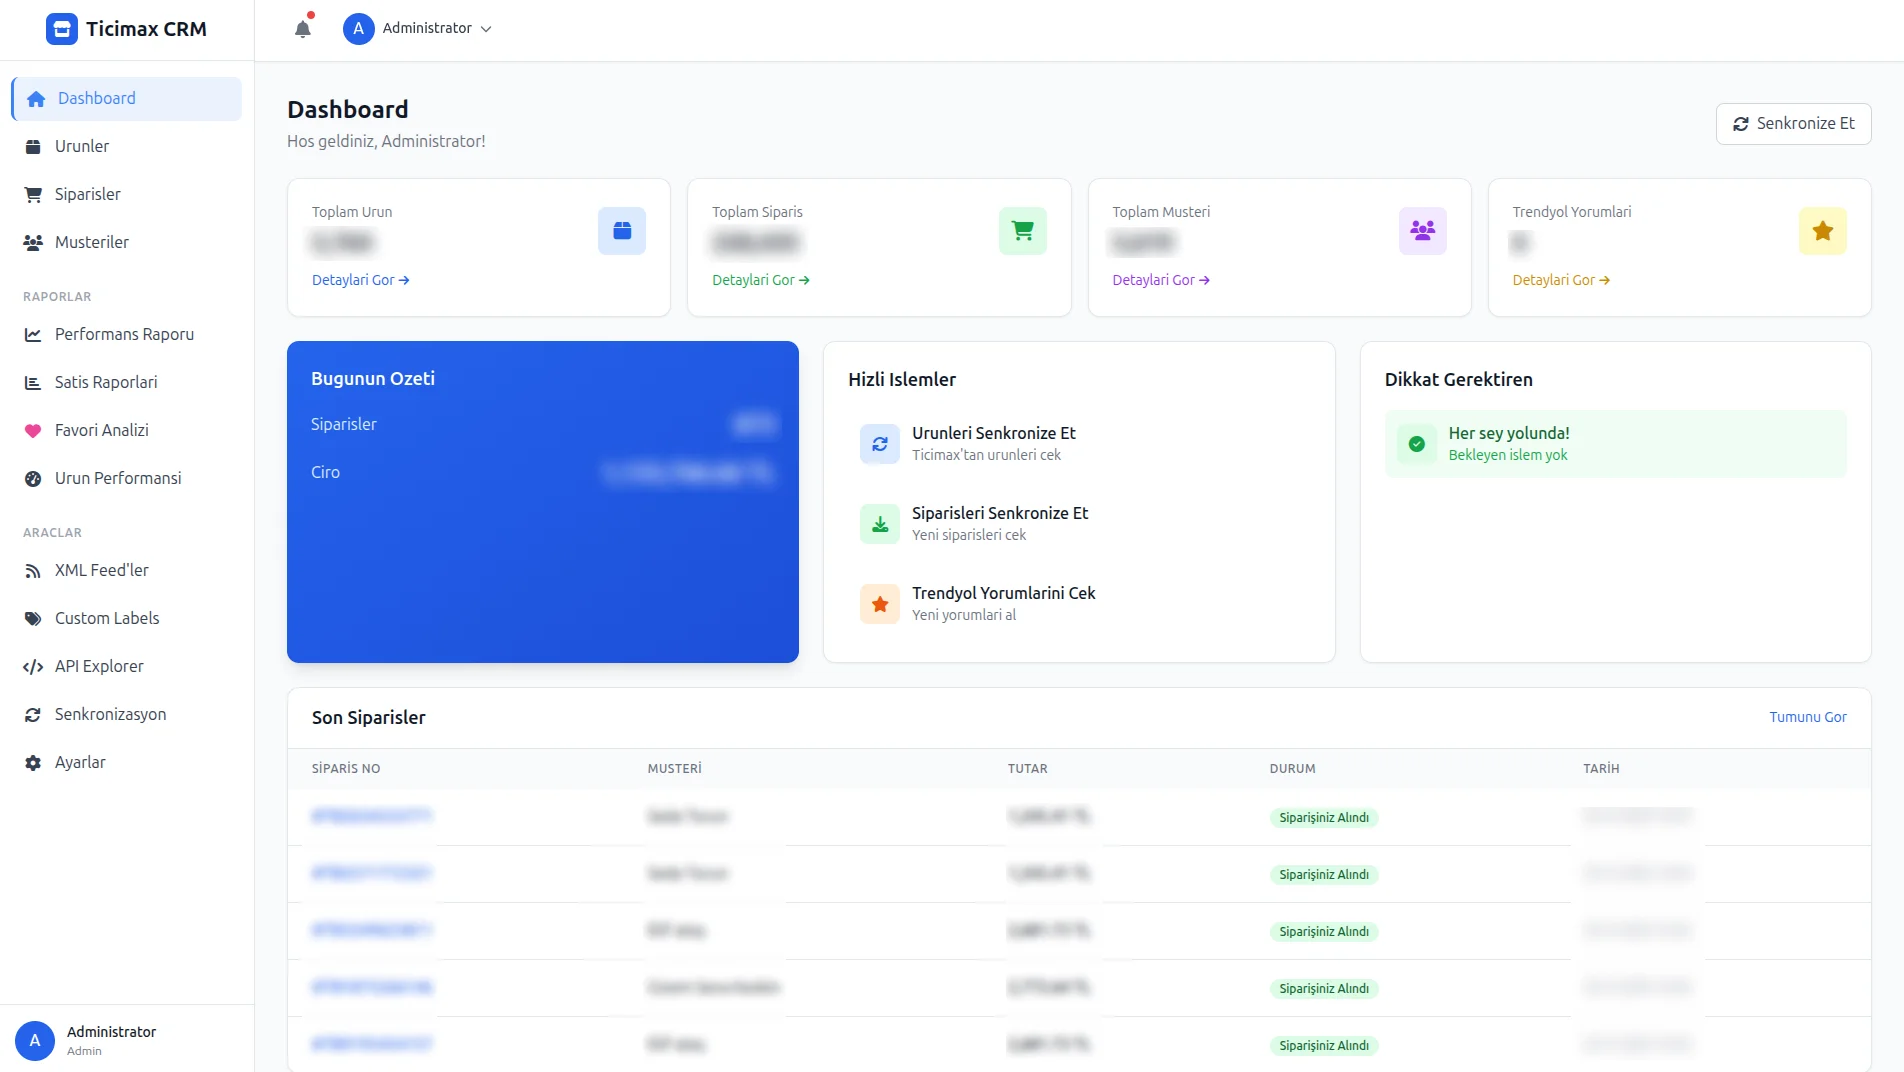The width and height of the screenshot is (1904, 1072).
Task: Click the blue box icon in Toplam Urun card
Action: coord(621,231)
